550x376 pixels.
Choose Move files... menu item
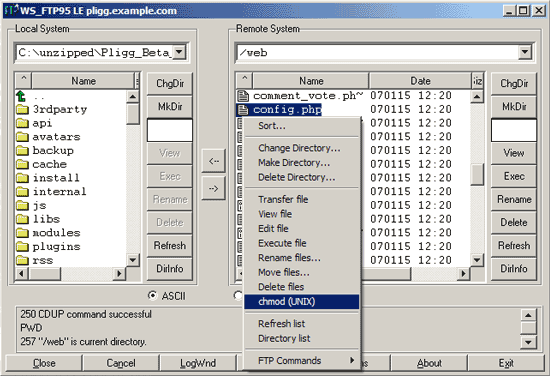302,273
